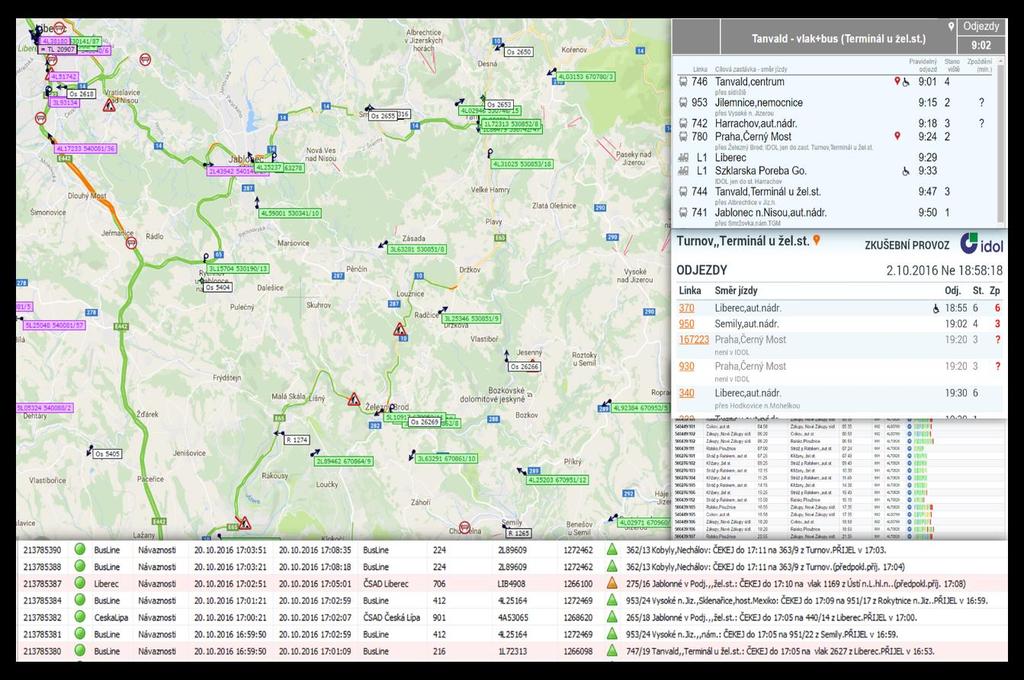Select vehicle label 3L63291 670861/10
The width and height of the screenshot is (1024, 680).
[x=447, y=459]
